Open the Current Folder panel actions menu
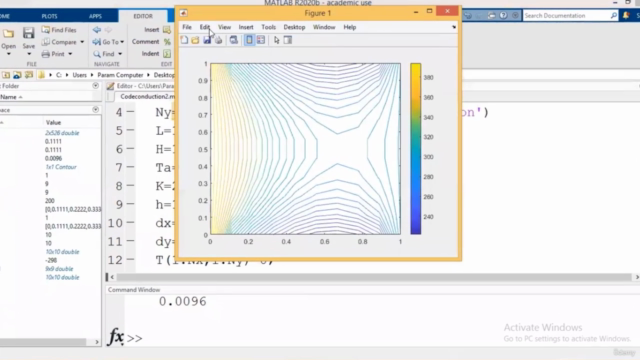Viewport: 640px width, 360px height. click(96, 86)
